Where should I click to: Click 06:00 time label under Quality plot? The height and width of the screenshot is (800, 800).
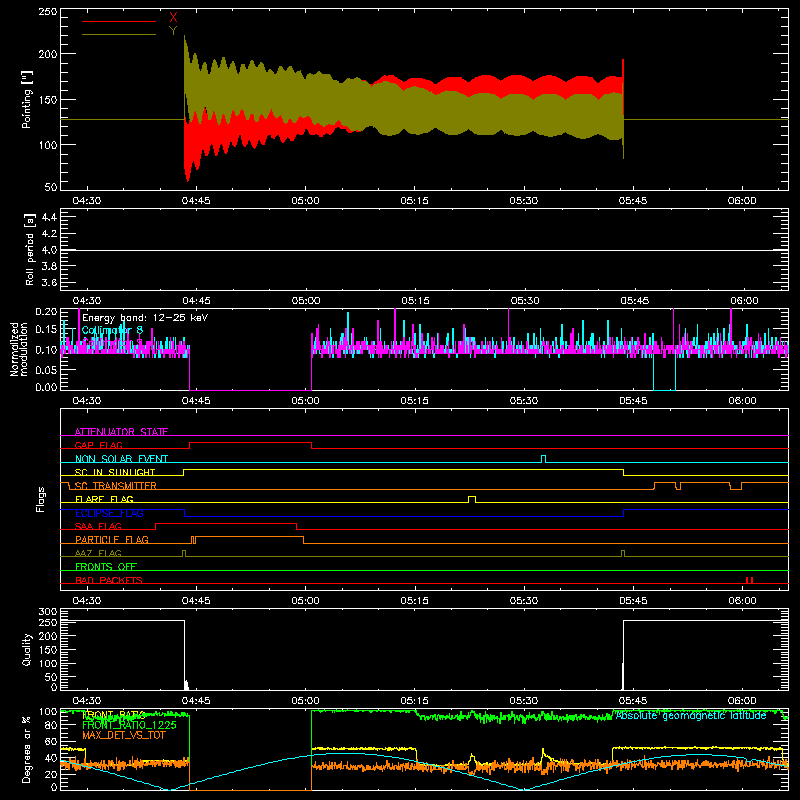742,701
